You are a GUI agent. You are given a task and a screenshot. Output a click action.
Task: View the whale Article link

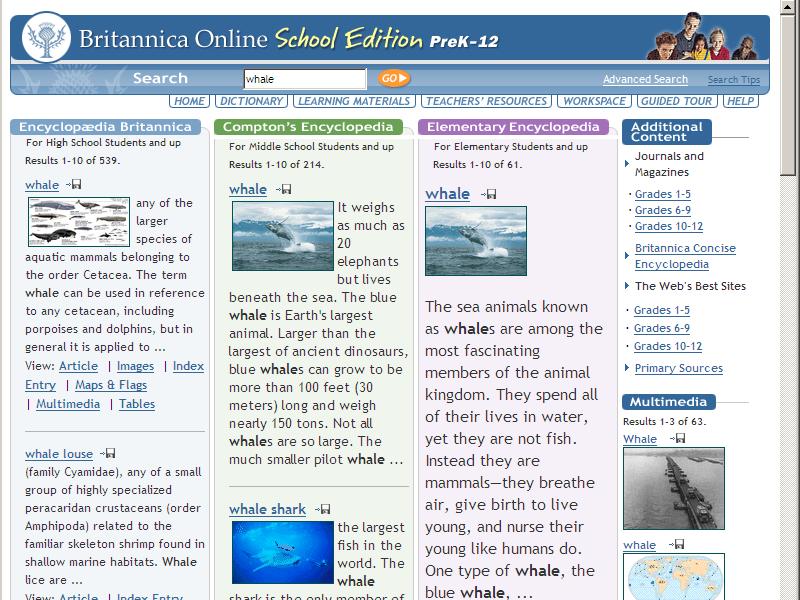click(x=79, y=366)
